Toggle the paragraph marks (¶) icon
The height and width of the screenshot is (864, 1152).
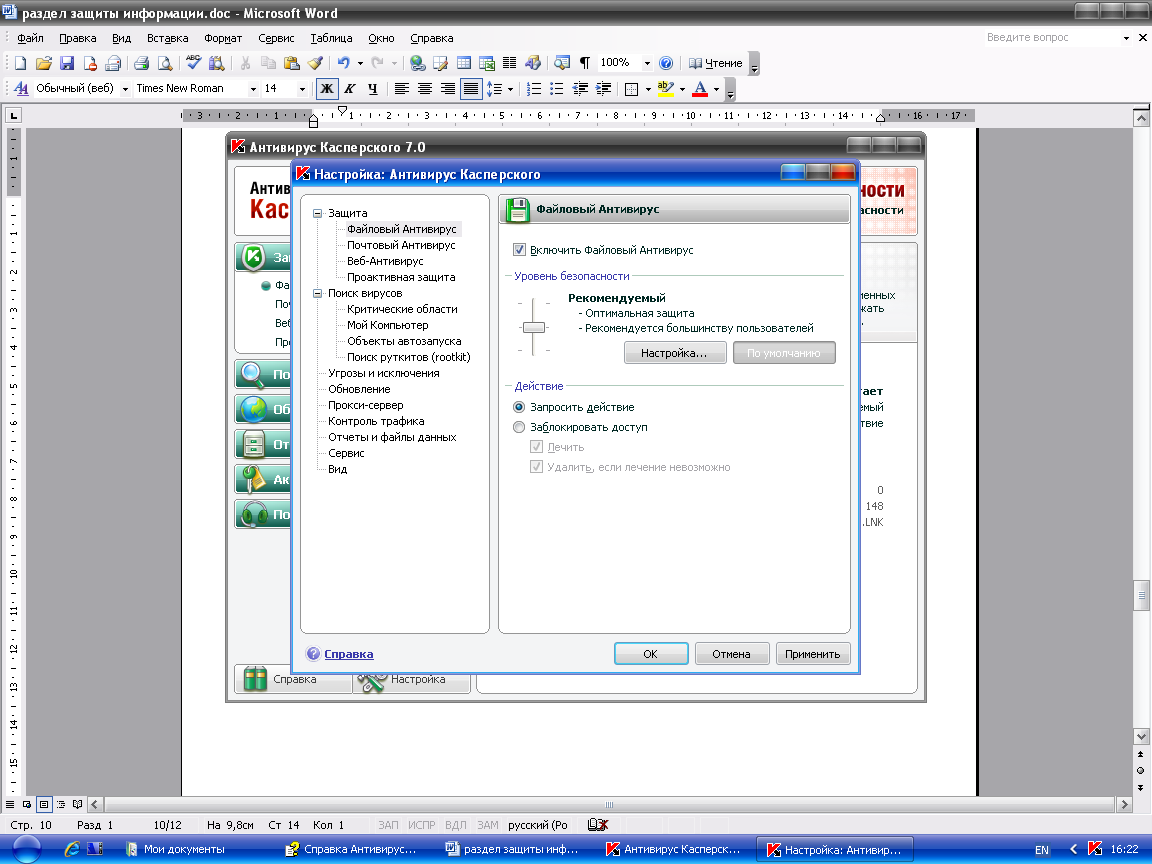coord(585,63)
